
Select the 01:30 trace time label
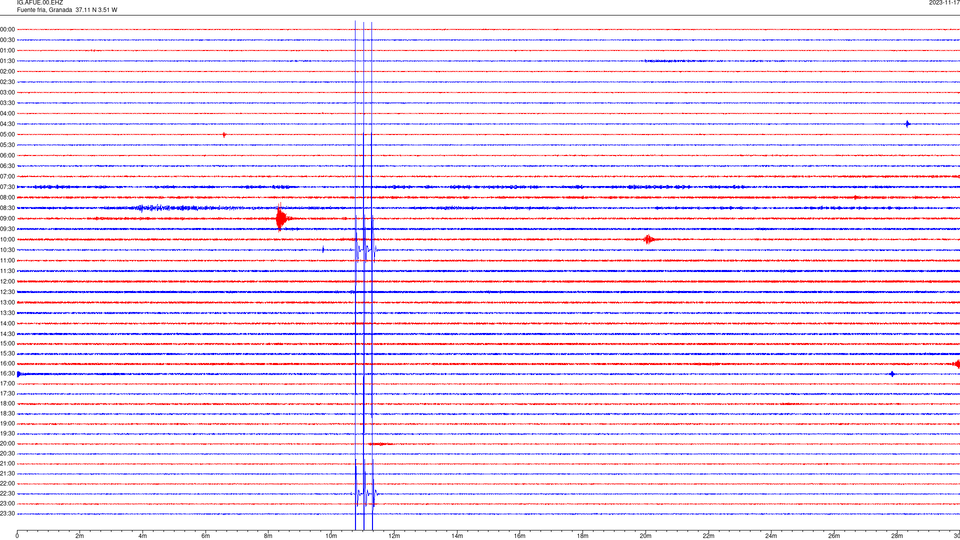point(7,61)
